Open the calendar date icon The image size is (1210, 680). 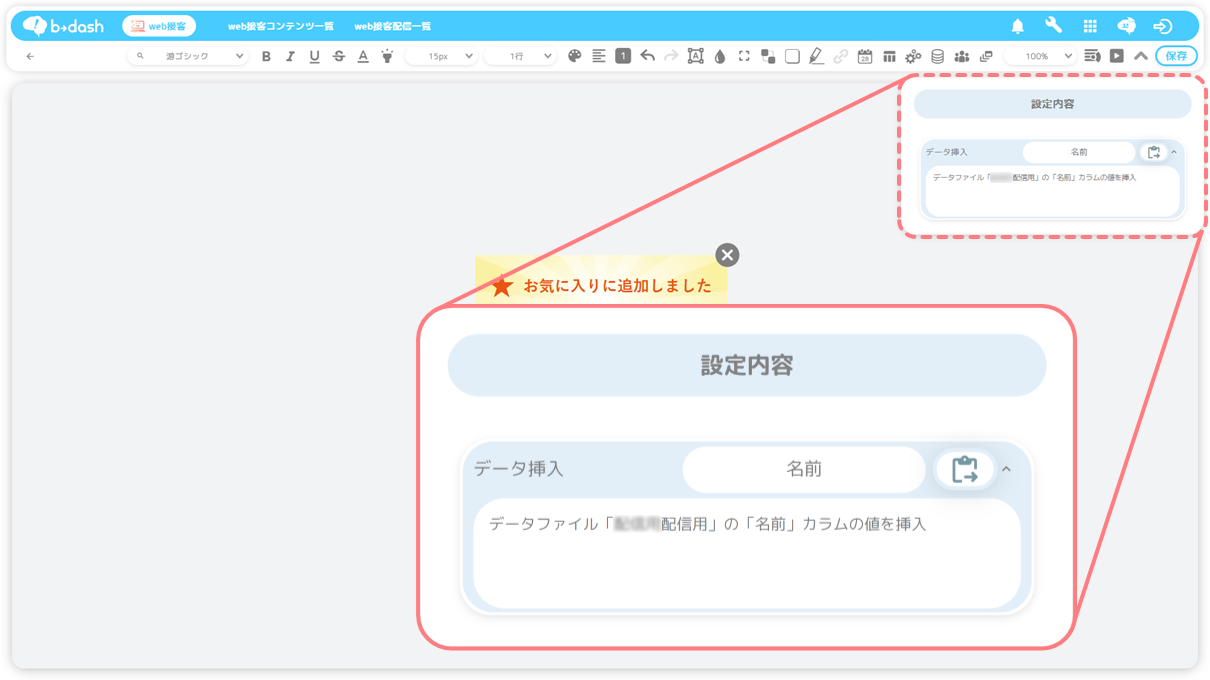865,57
